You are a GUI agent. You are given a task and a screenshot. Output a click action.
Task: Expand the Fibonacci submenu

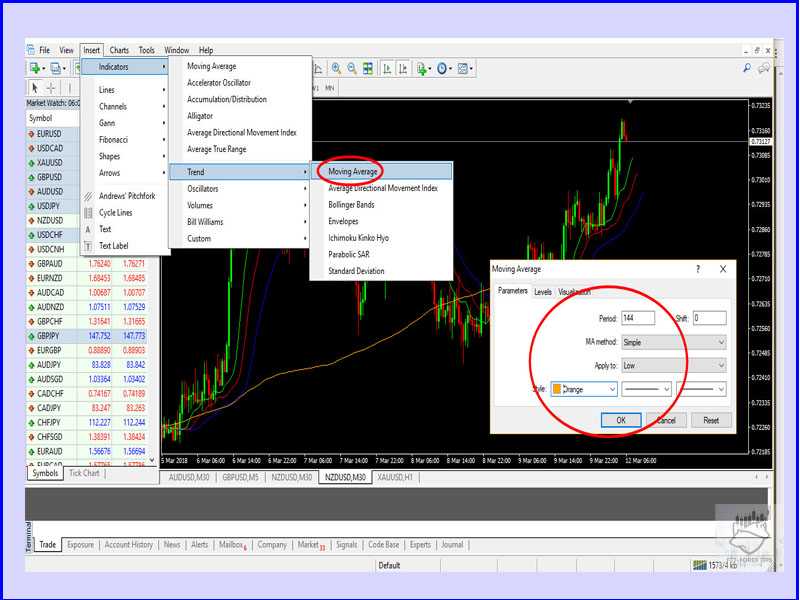tap(125, 140)
